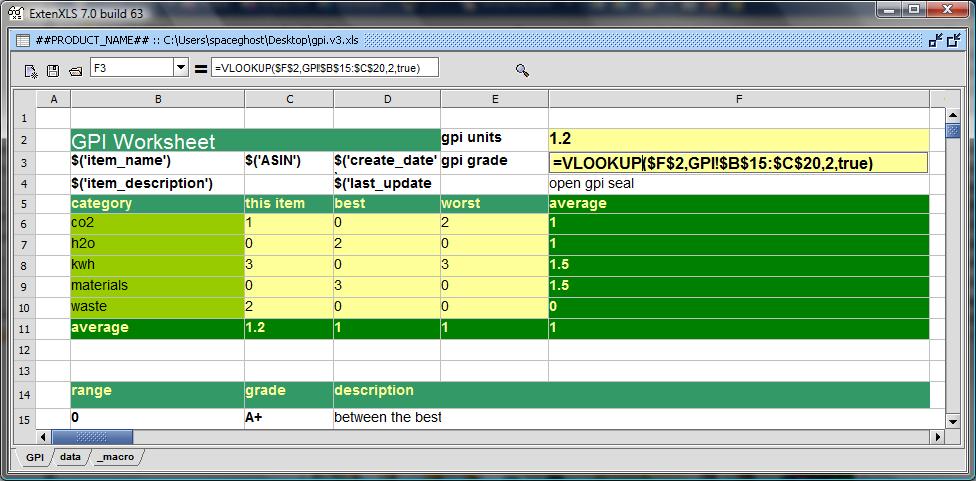Select the yellow co2 'this item' cell
The width and height of the screenshot is (976, 481).
(289, 223)
